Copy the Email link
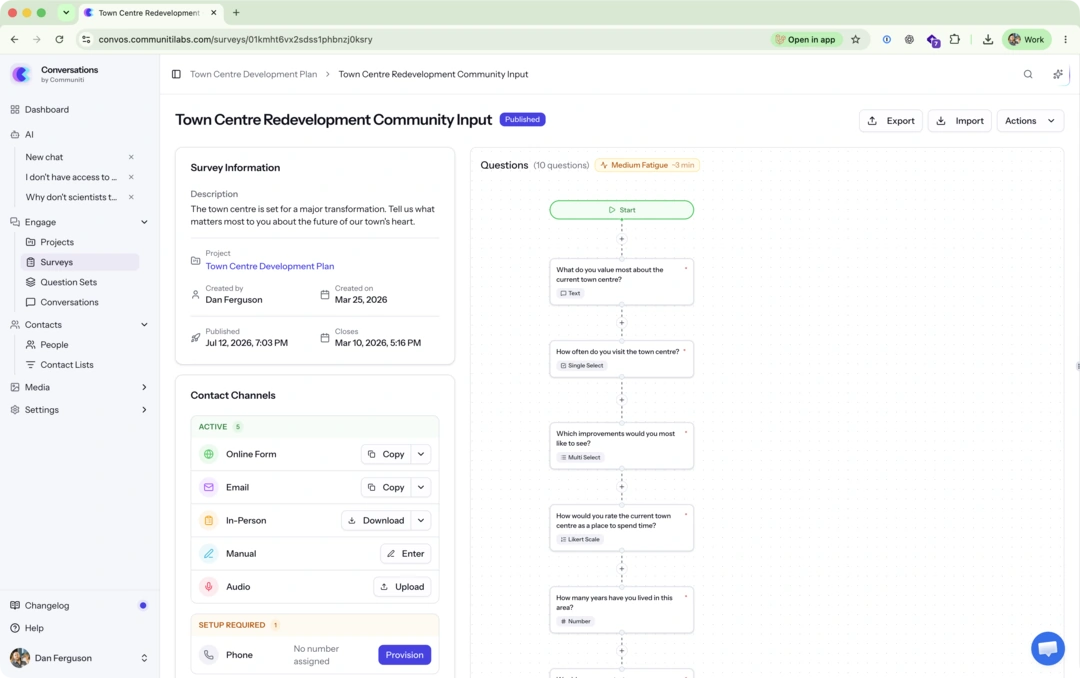 386,487
